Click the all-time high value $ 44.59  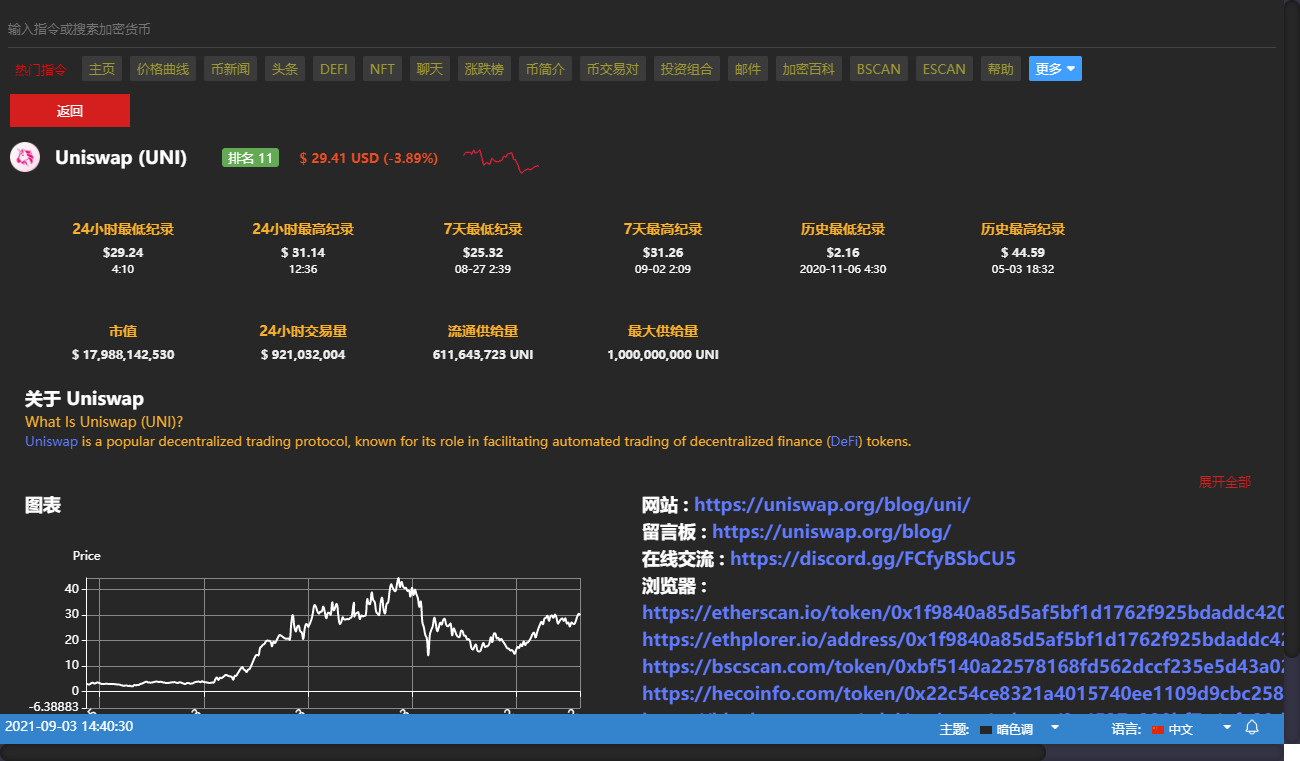coord(1023,253)
